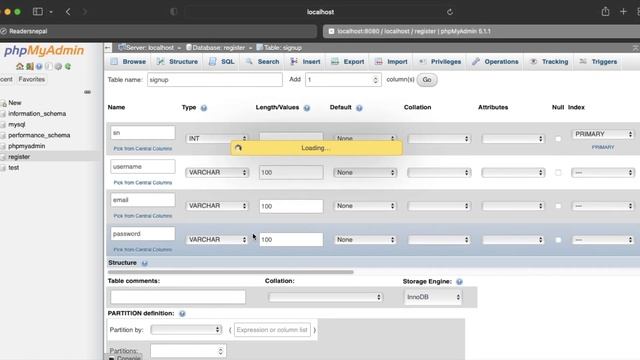Go back with the browser back arrow
The height and width of the screenshot is (360, 640).
pyautogui.click(x=68, y=12)
